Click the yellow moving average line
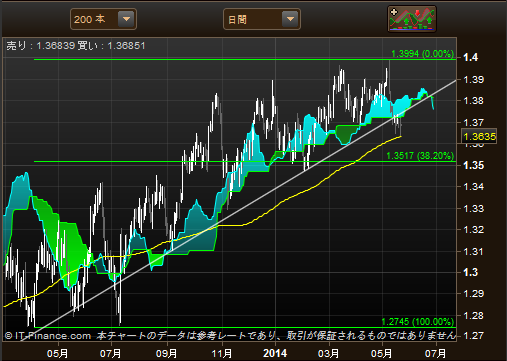Viewport: 507px width, 361px height. (x=300, y=193)
